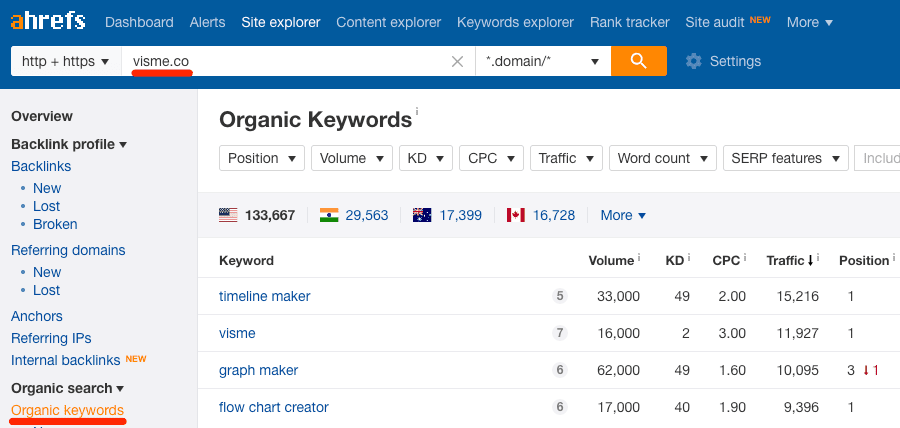Open the http + https protocol dropdown
The width and height of the screenshot is (900, 428).
65,62
